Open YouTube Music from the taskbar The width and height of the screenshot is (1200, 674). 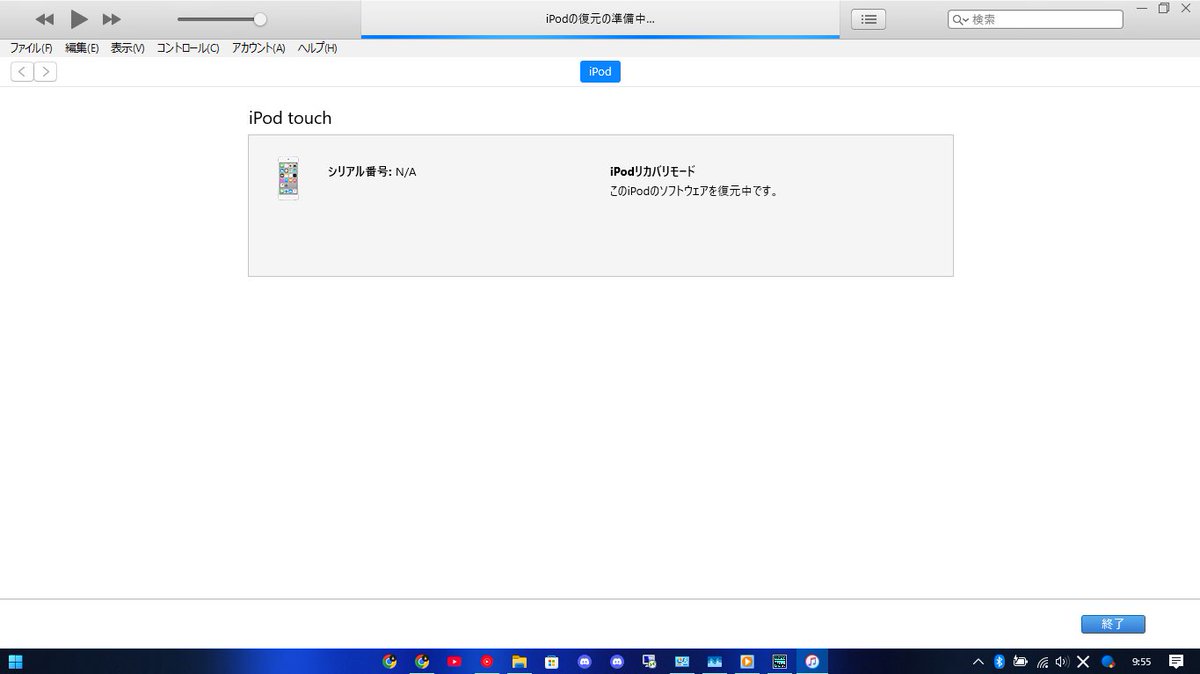[x=487, y=661]
